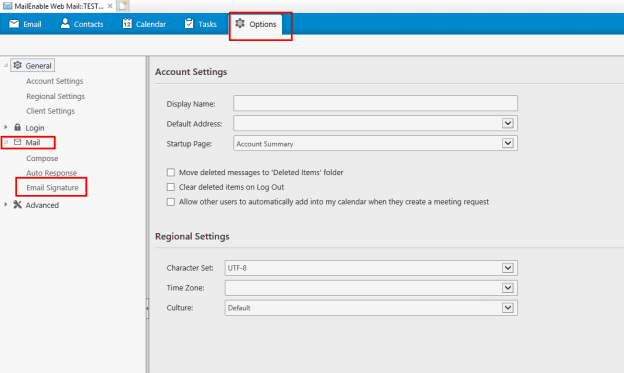Click the Email envelope icon in the navigation bar
624x373 pixels.
14,24
